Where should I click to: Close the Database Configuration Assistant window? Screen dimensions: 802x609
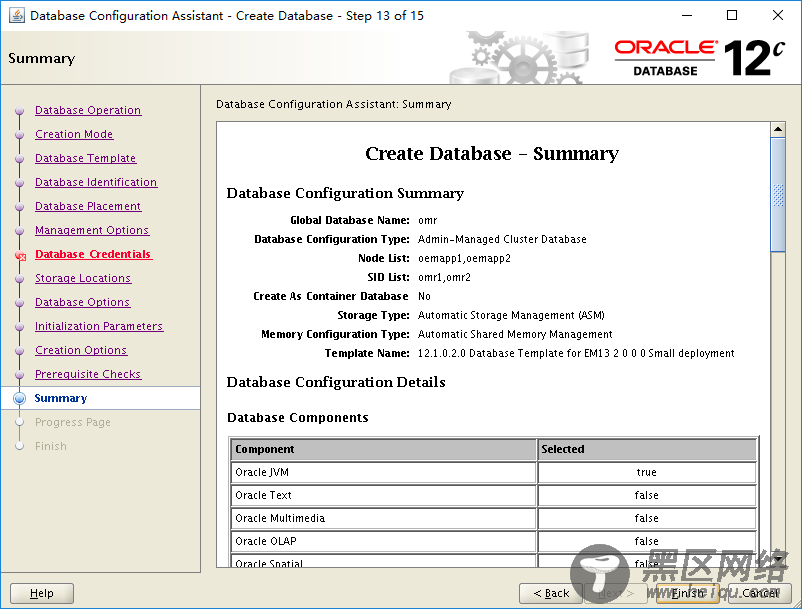pyautogui.click(x=777, y=15)
